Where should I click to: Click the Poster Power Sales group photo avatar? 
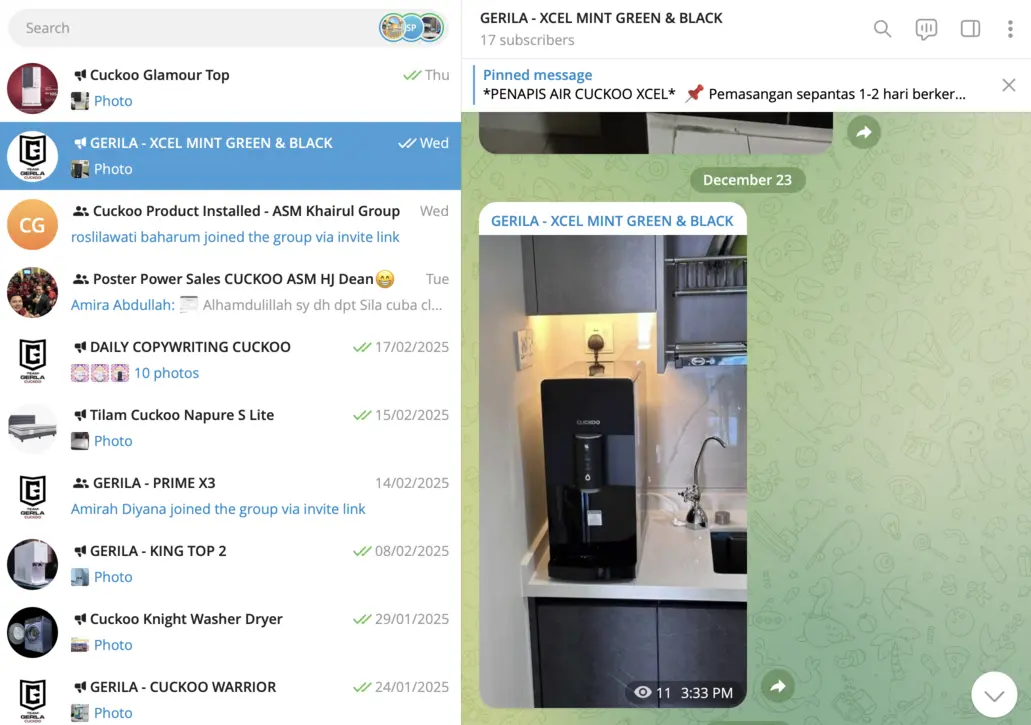coord(32,292)
